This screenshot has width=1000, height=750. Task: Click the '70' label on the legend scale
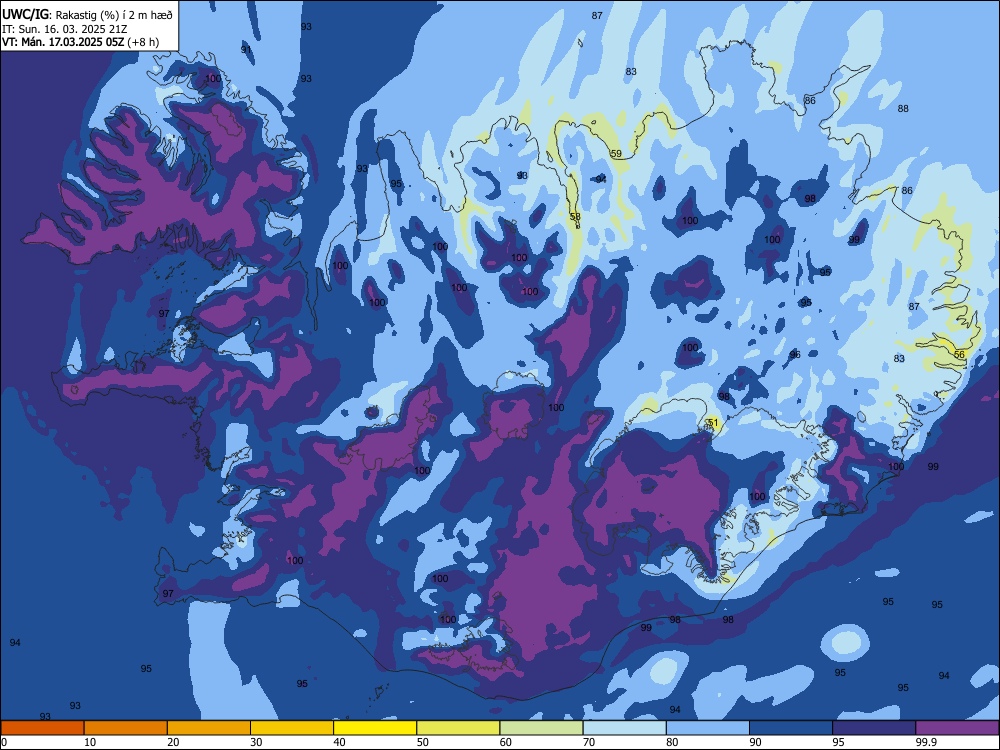coord(589,742)
